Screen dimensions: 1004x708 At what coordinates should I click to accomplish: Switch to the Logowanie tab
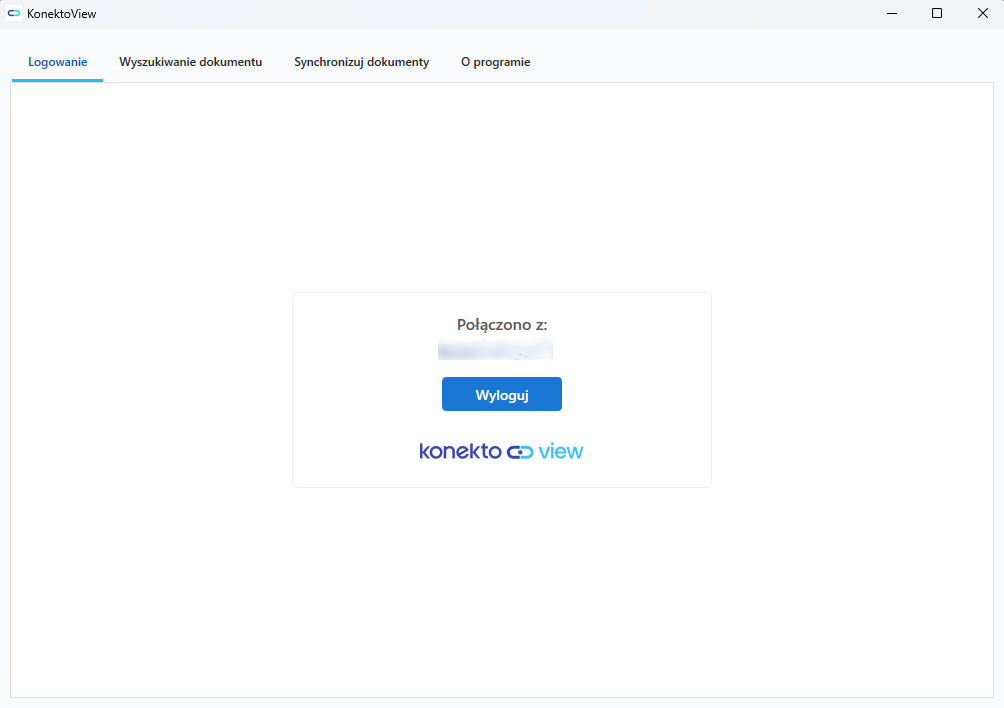point(58,62)
